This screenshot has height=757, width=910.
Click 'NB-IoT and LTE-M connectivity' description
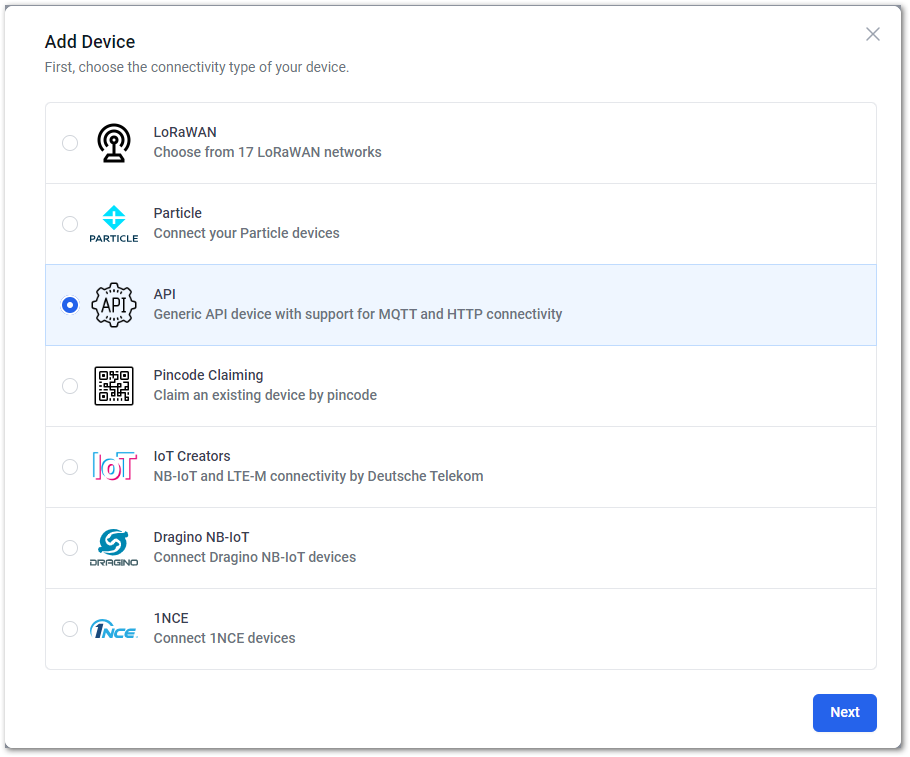pyautogui.click(x=319, y=476)
